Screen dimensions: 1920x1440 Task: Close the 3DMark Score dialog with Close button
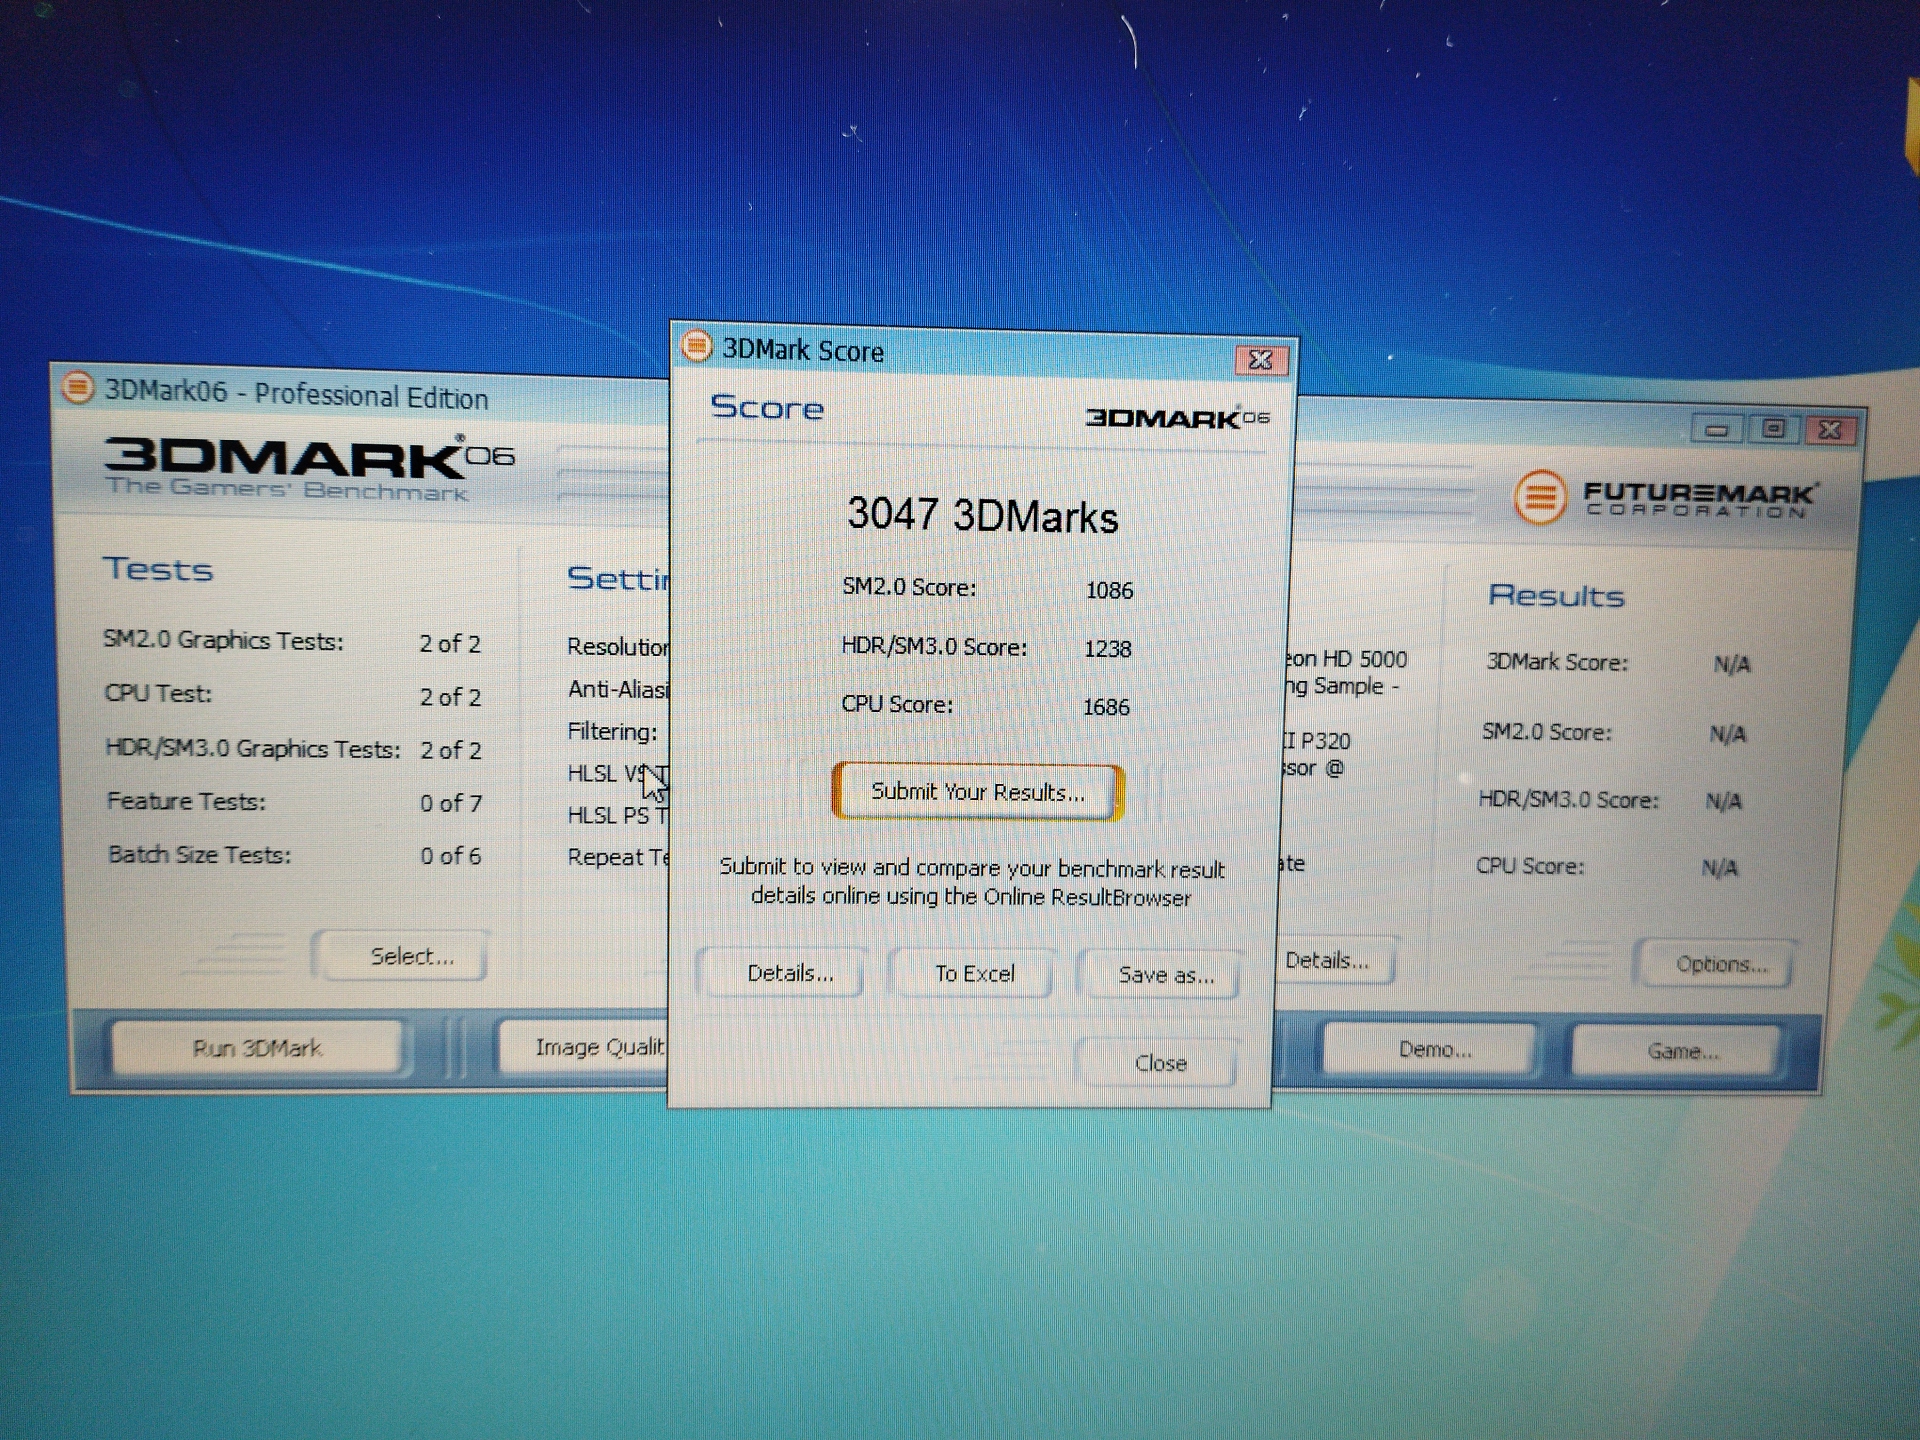click(x=1160, y=1063)
